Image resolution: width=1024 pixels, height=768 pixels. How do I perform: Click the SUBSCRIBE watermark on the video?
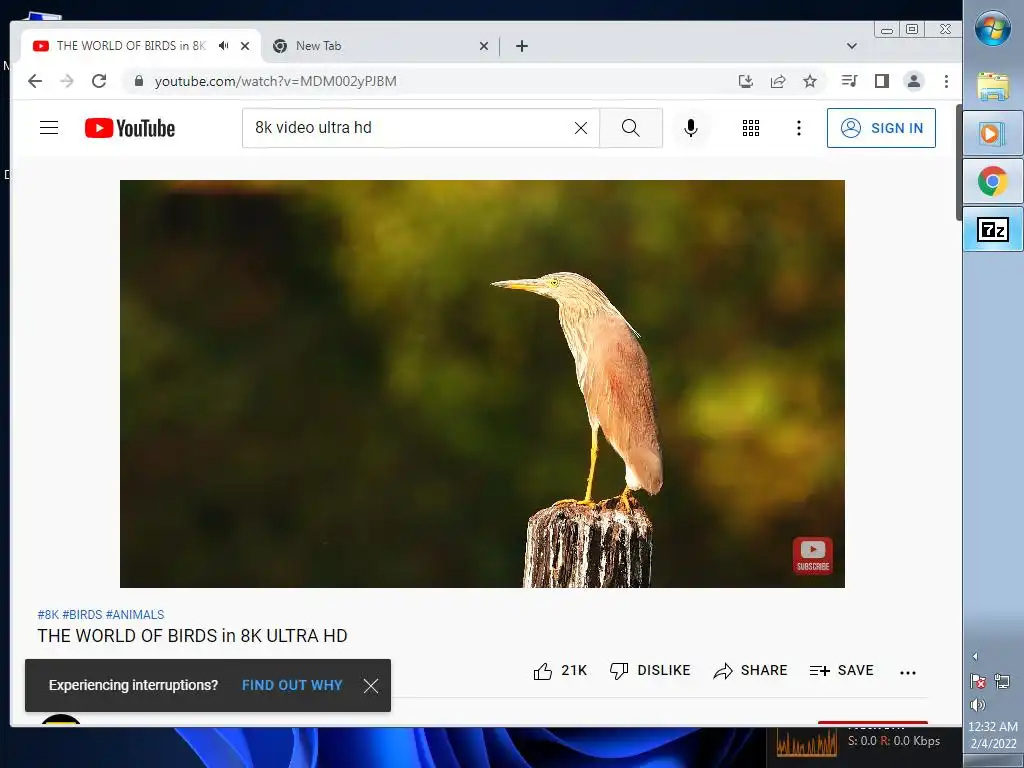(812, 556)
